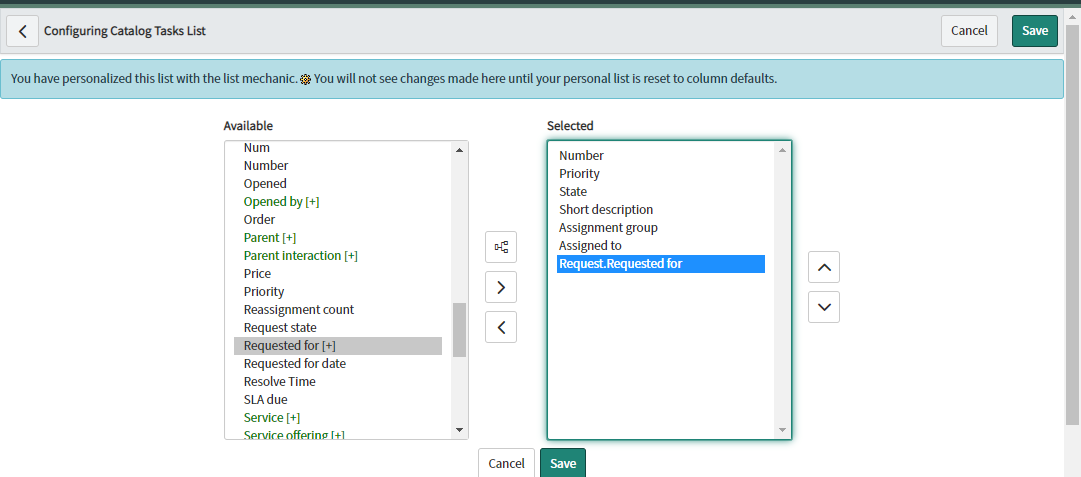Viewport: 1081px width, 477px height.
Task: Select 'State' in Selected list
Action: point(660,192)
